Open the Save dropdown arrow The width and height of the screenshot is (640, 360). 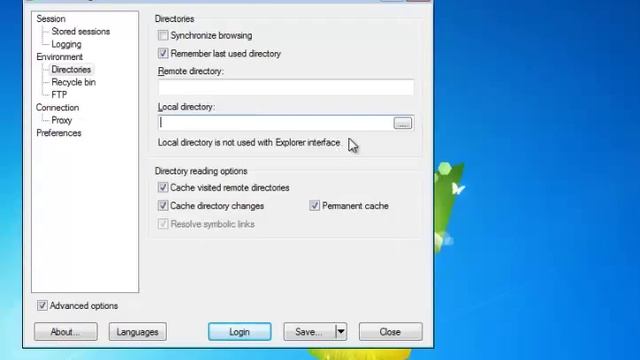pos(341,332)
